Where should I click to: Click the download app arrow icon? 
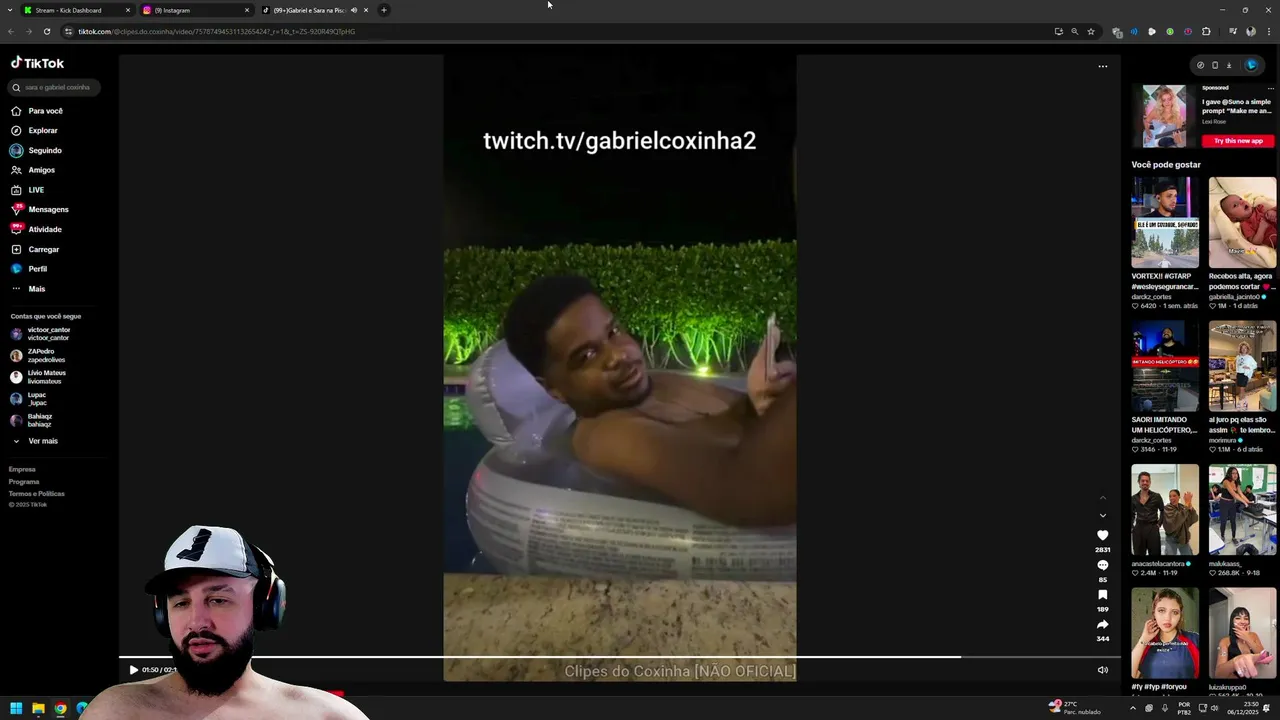tap(1229, 65)
